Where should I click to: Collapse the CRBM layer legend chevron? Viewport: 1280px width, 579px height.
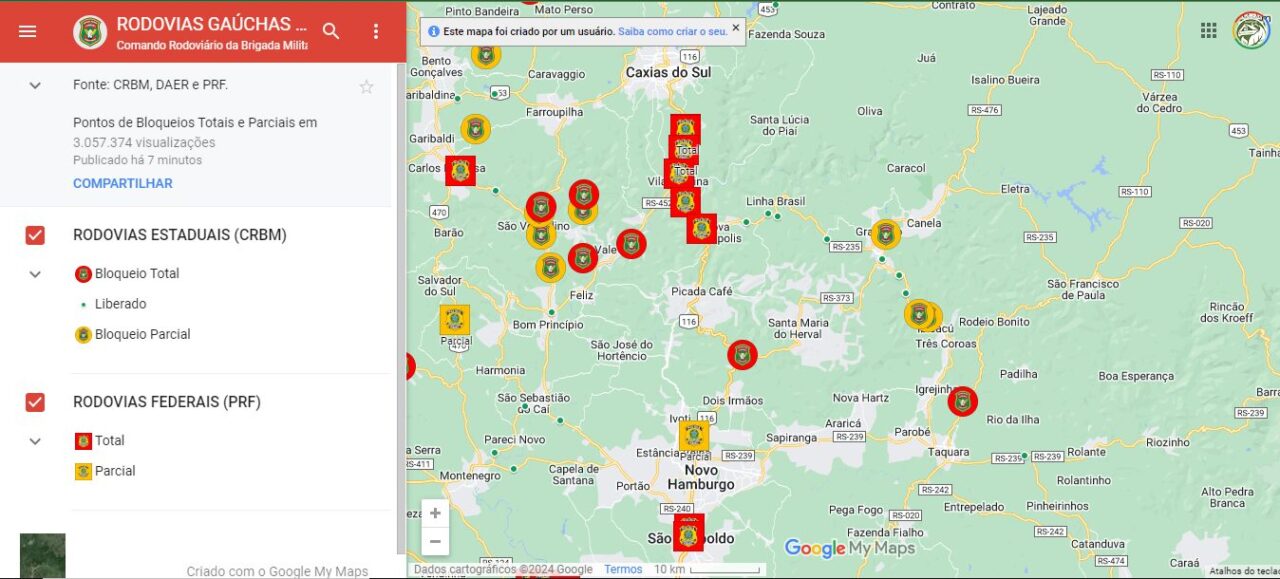pos(35,274)
